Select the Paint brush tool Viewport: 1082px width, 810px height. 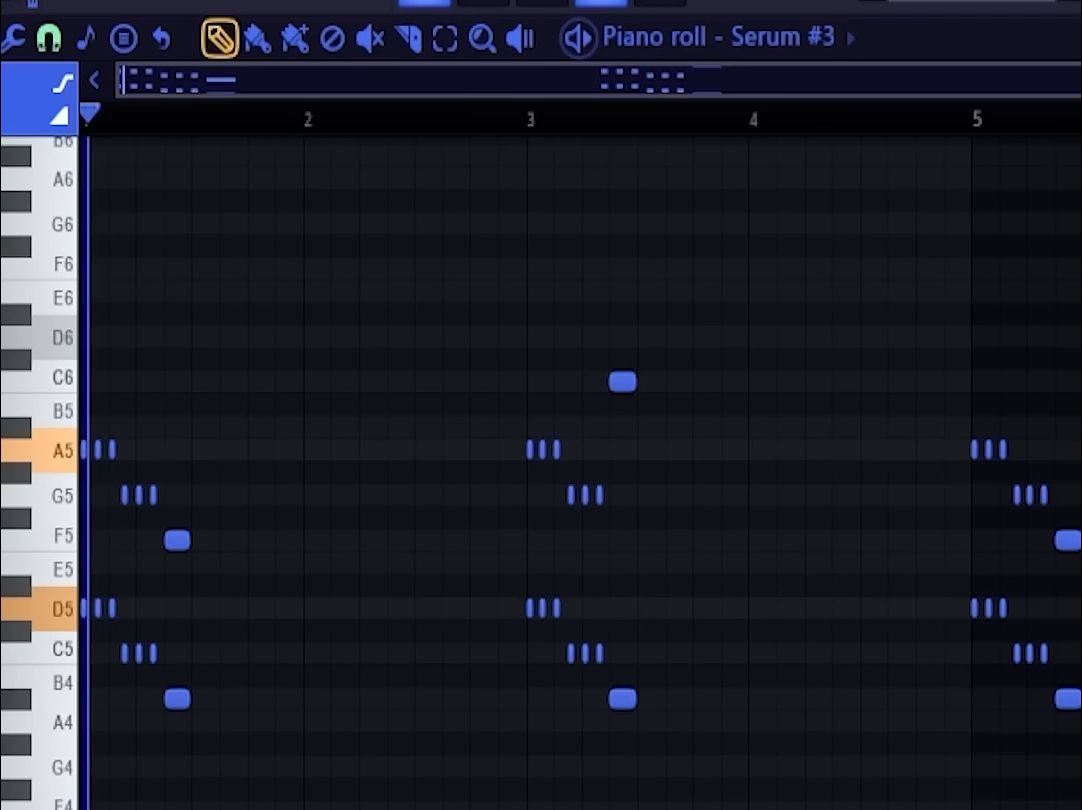point(257,39)
